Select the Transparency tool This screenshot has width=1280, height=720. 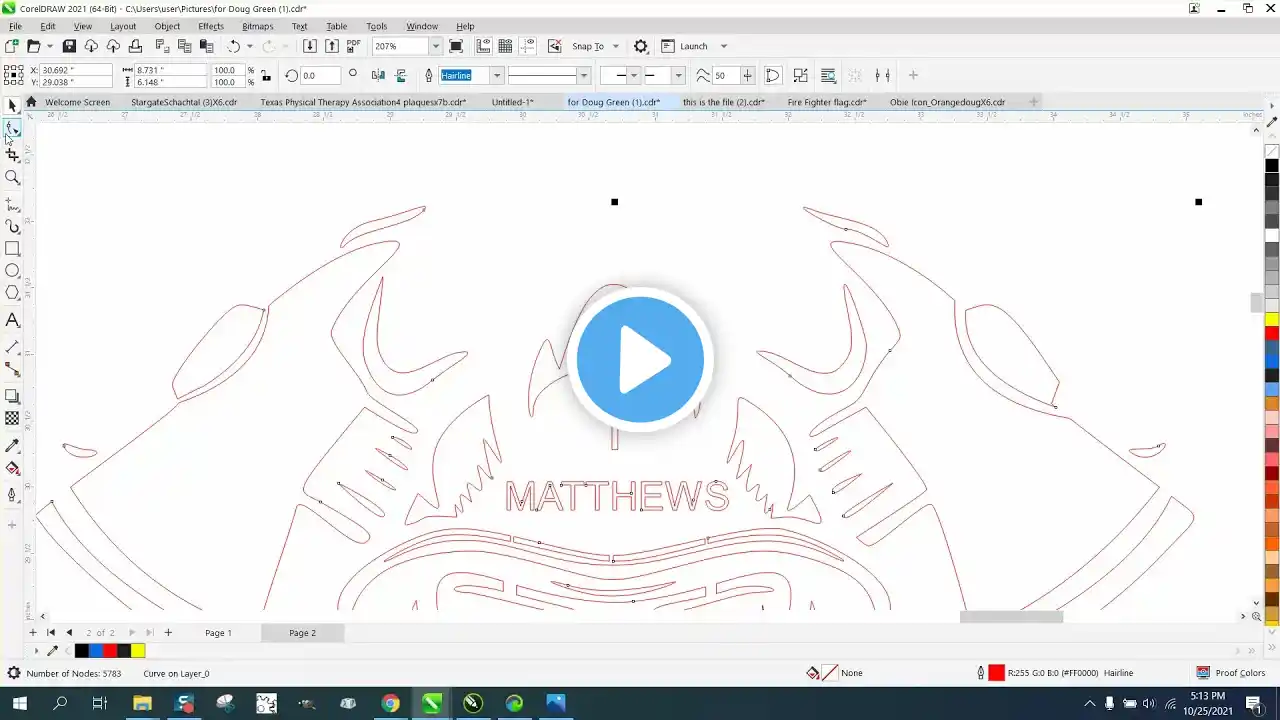click(12, 418)
